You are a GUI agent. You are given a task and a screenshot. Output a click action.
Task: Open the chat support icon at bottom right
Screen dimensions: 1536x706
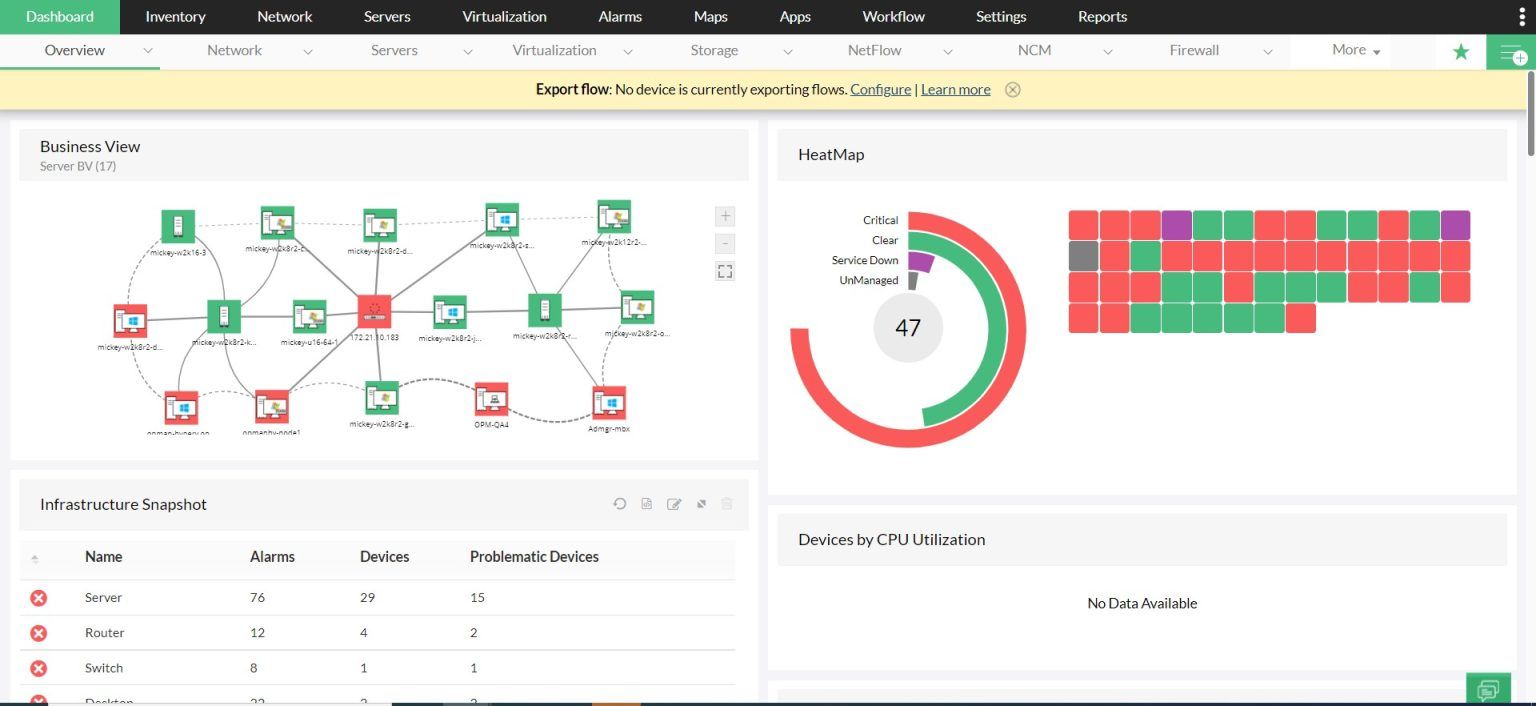(1489, 688)
